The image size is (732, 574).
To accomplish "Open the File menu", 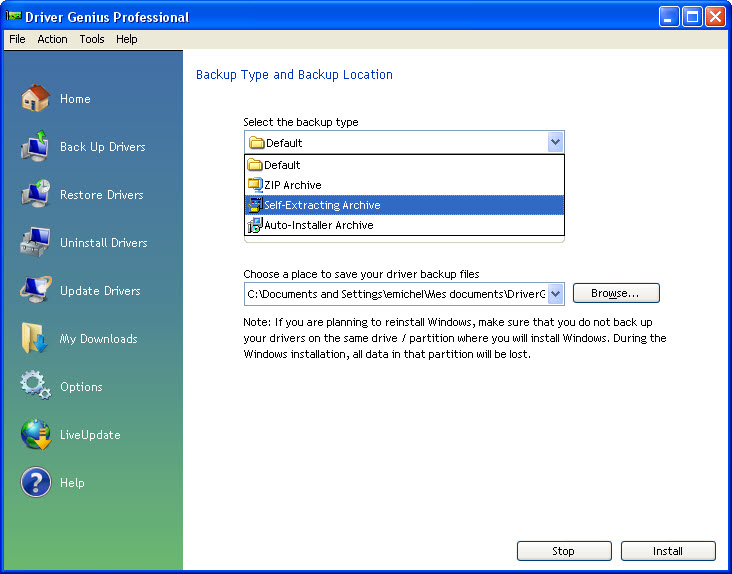I will (17, 39).
